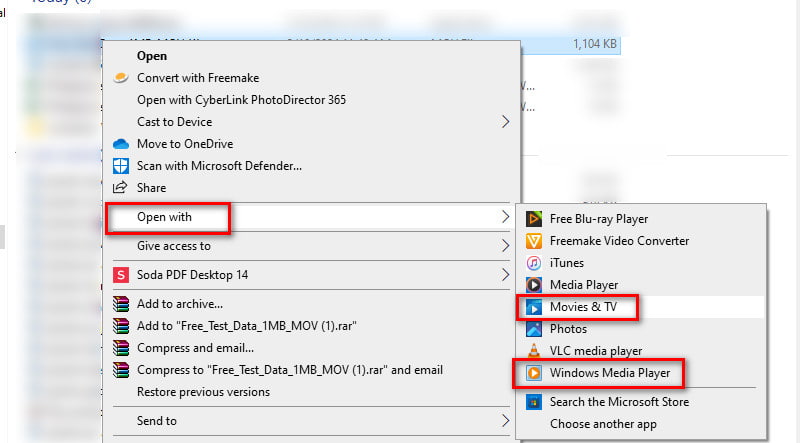Click the Freemake orange icon beside Convert
The image size is (800, 443).
point(121,78)
